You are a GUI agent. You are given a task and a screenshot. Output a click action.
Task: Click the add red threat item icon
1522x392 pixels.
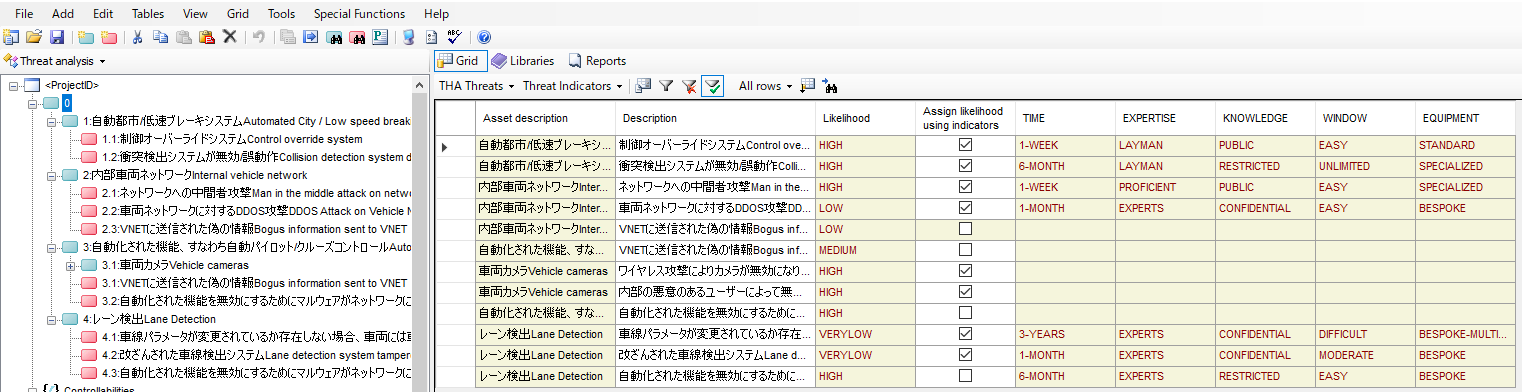click(x=108, y=37)
